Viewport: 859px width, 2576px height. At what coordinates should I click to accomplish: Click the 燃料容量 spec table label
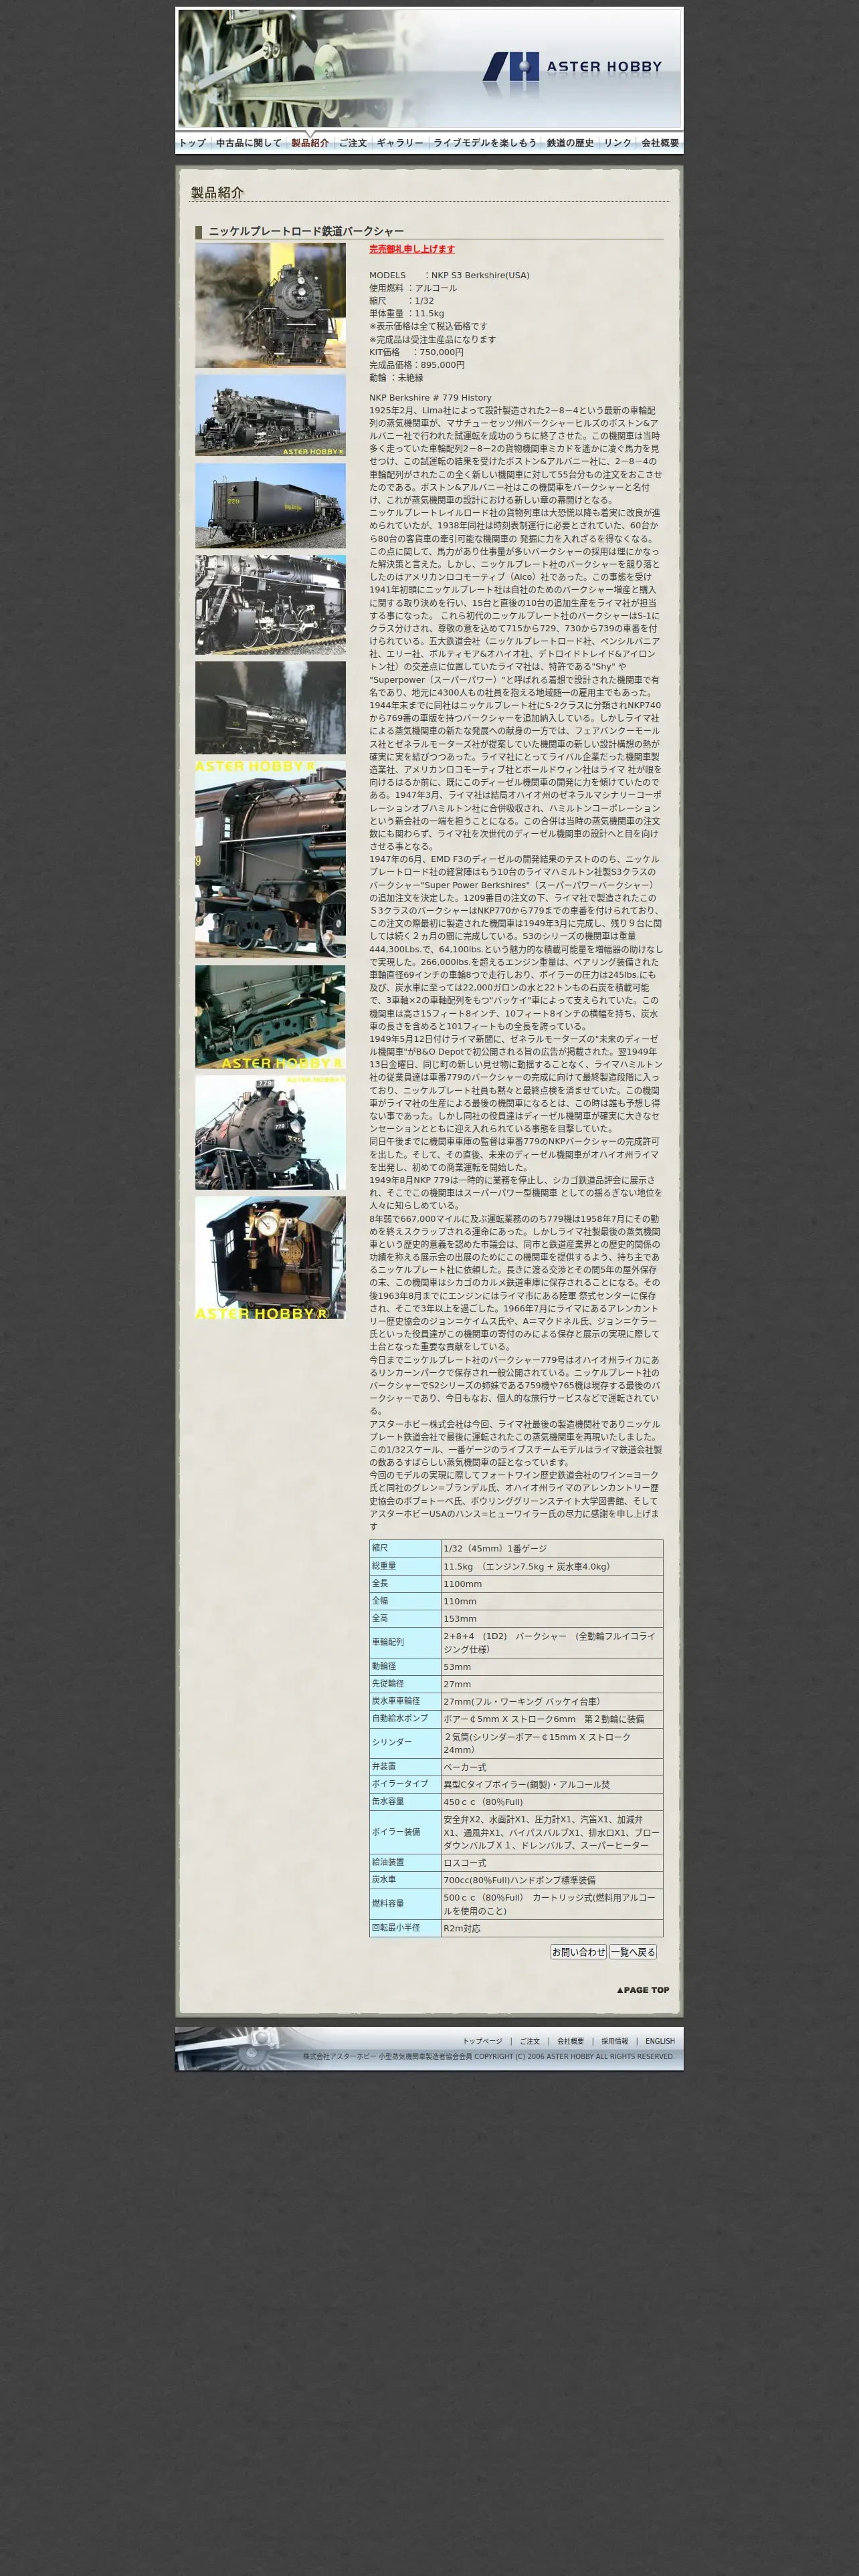point(405,1904)
